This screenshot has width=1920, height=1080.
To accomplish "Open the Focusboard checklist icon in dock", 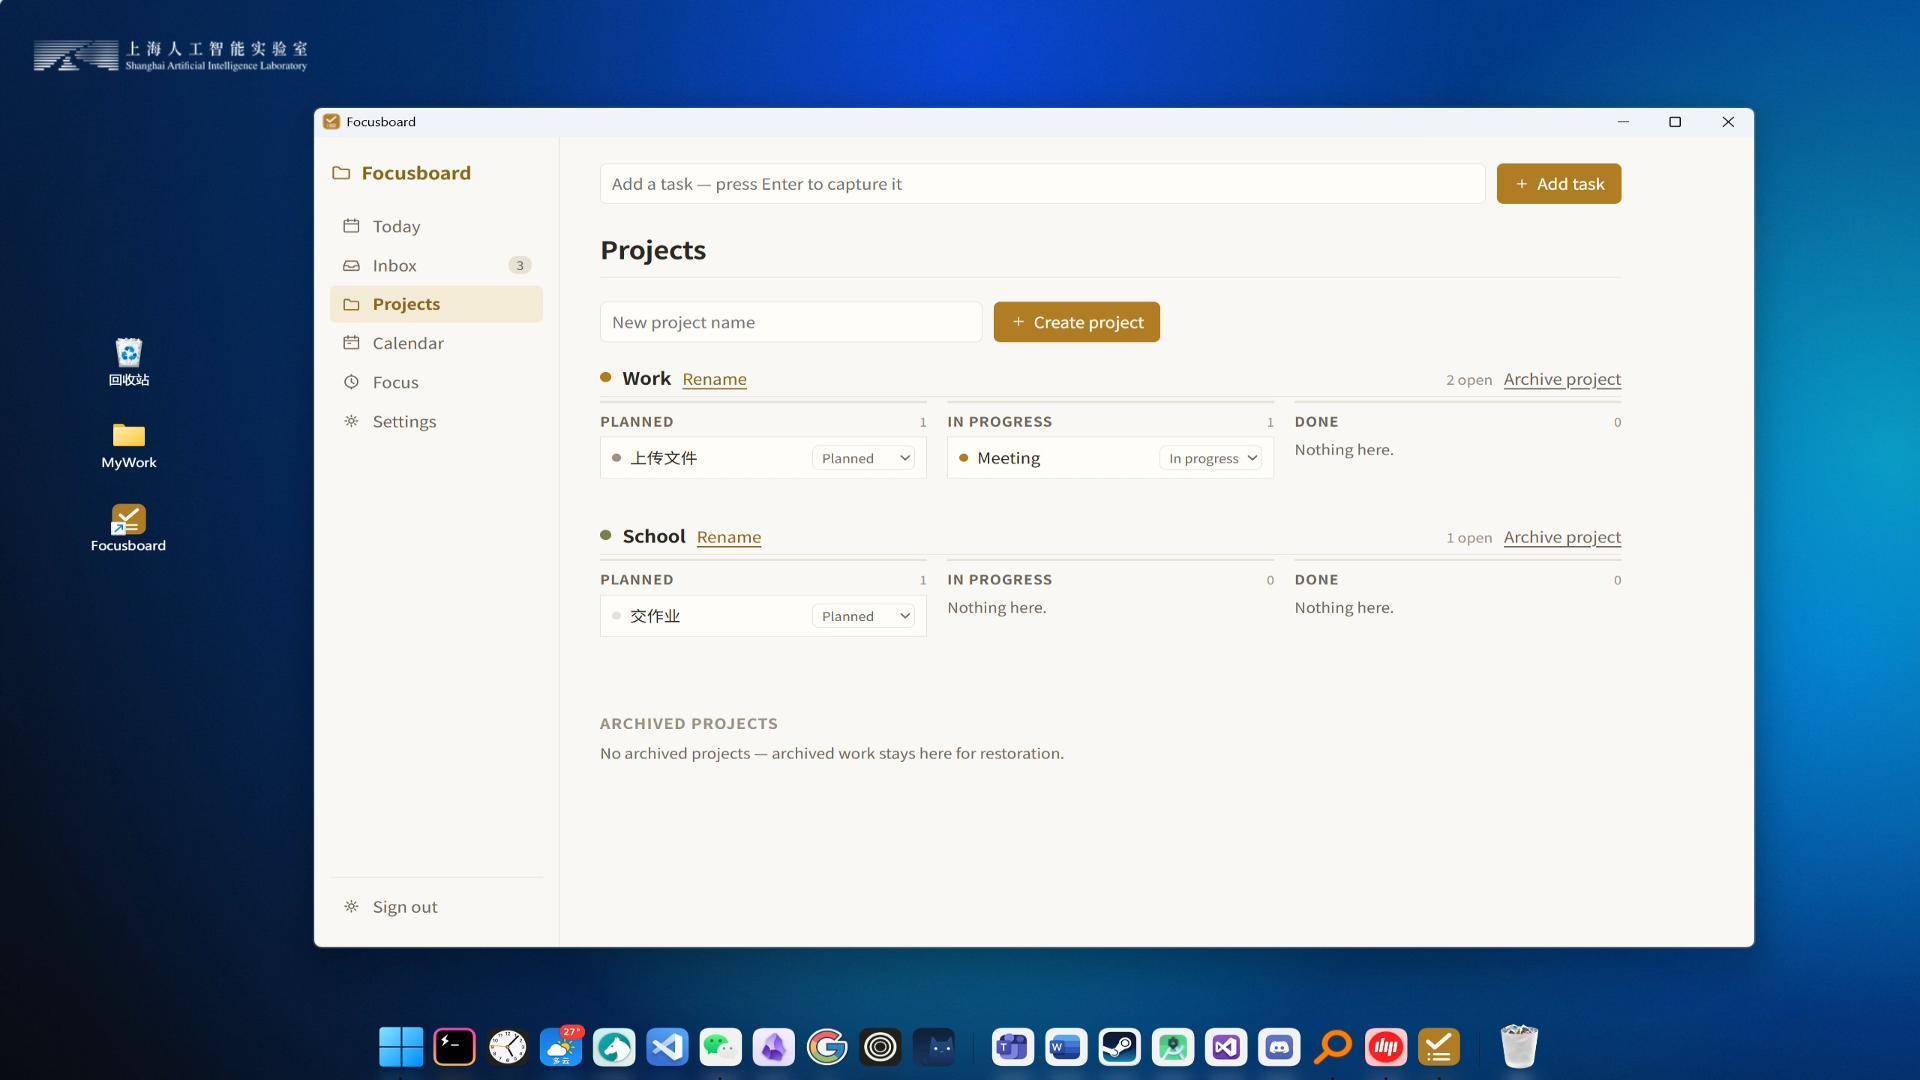I will click(1439, 1047).
